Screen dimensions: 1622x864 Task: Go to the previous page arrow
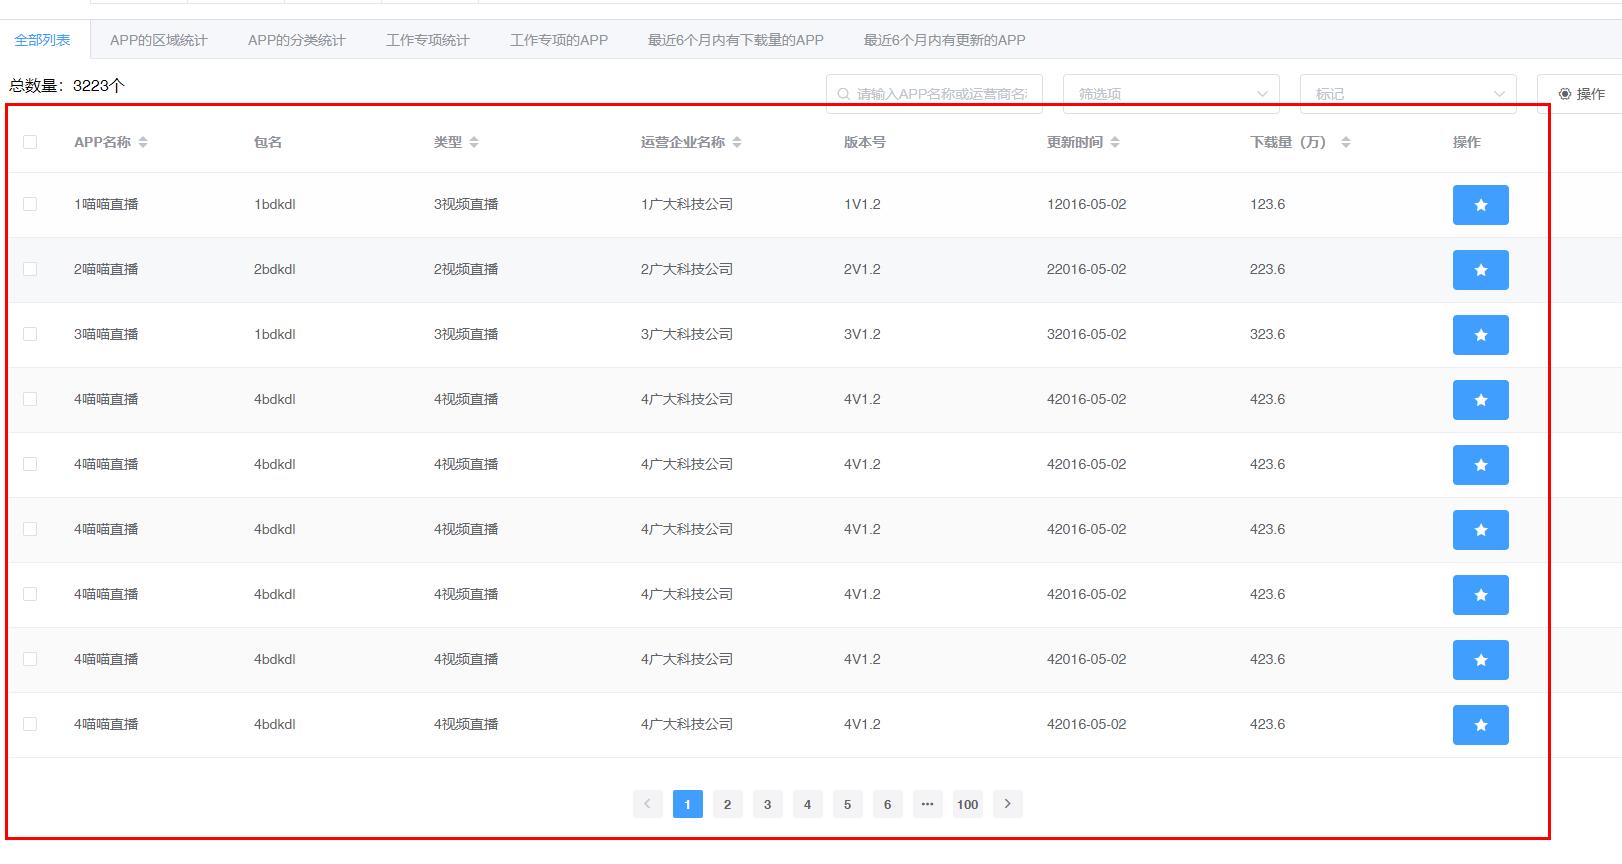tap(647, 804)
